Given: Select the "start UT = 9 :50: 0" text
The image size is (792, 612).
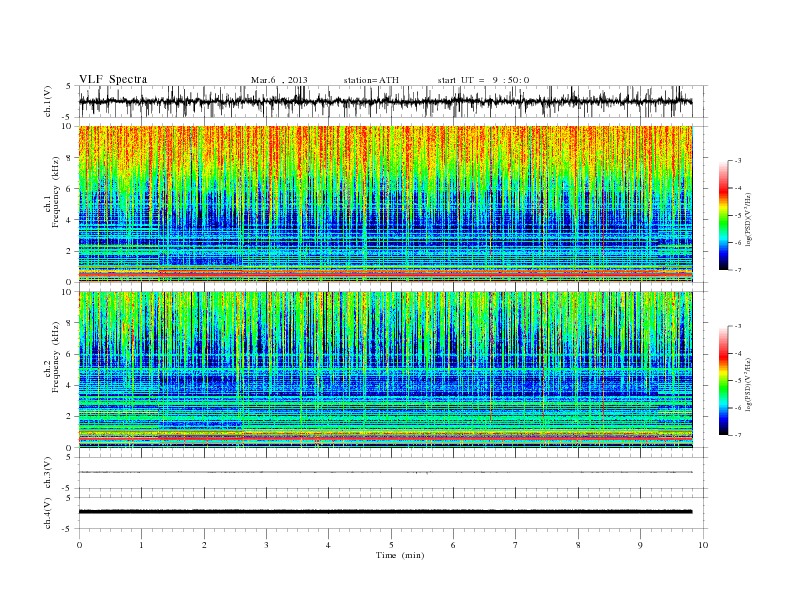Looking at the screenshot, I should point(483,80).
